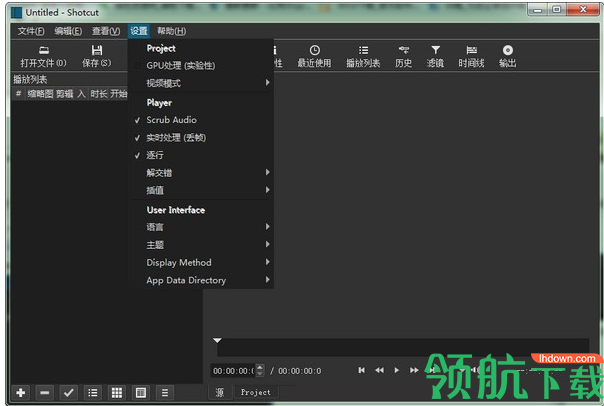Expand the 主题 theme submenu
The image size is (604, 406).
[201, 245]
